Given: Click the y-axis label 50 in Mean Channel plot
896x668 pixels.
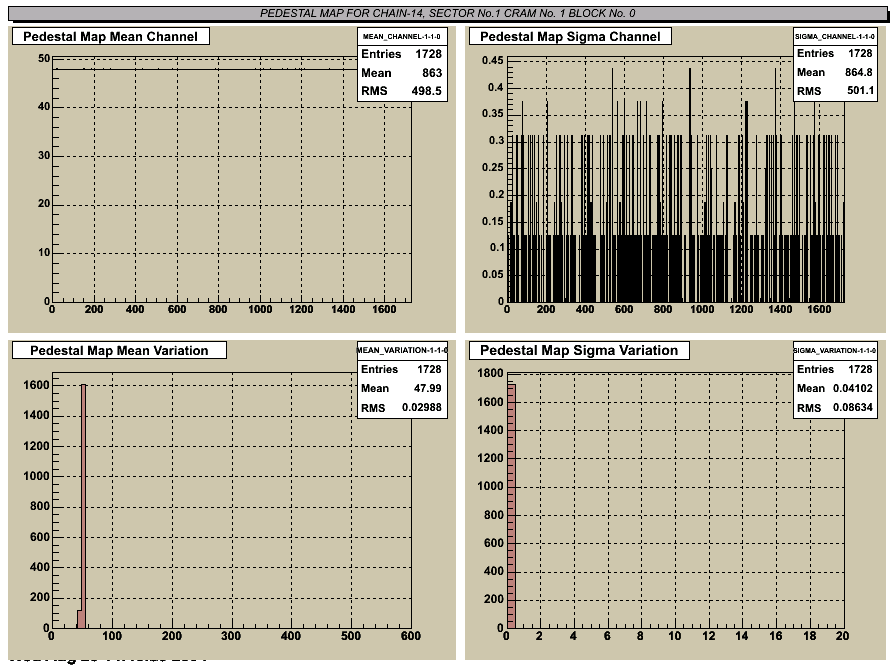Looking at the screenshot, I should [x=44, y=58].
